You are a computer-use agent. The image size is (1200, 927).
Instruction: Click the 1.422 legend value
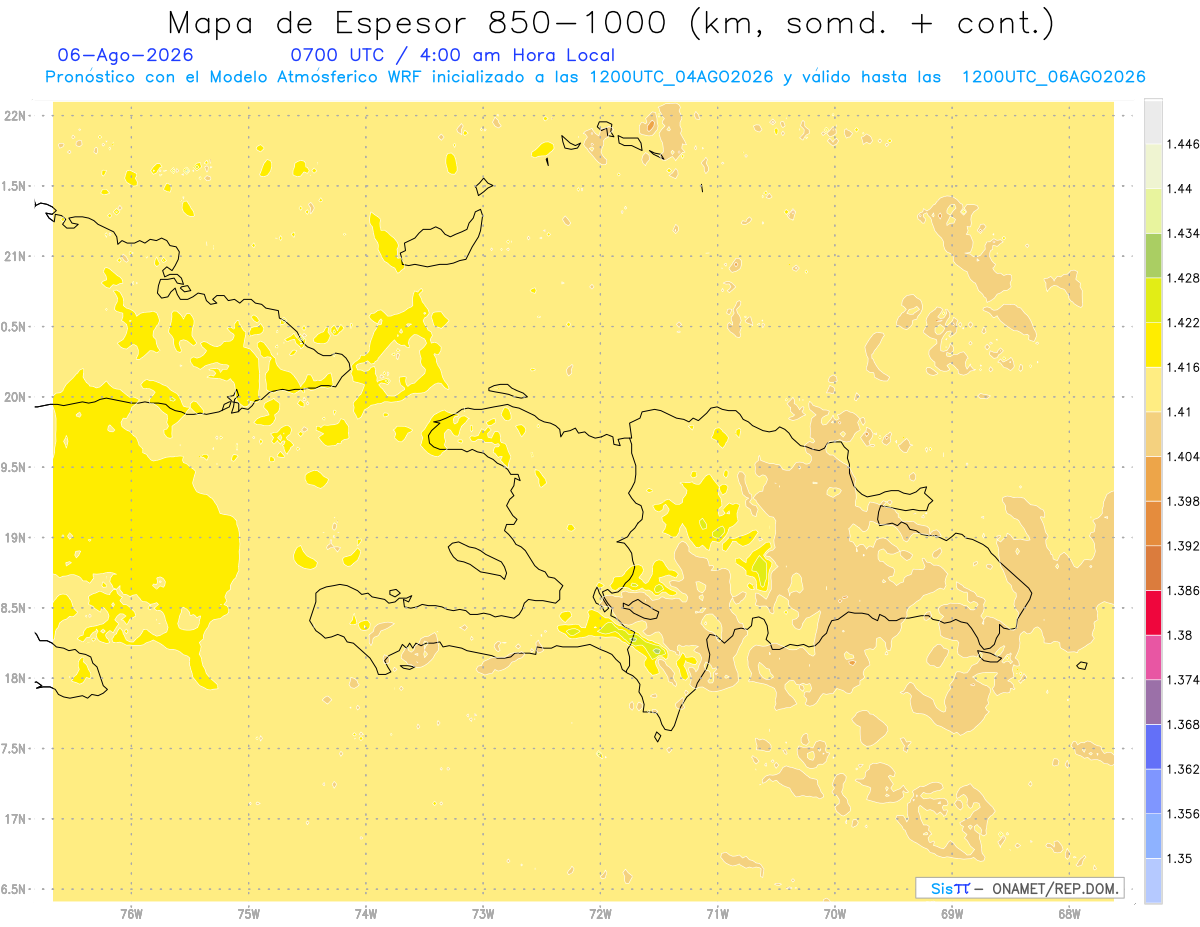(1183, 322)
